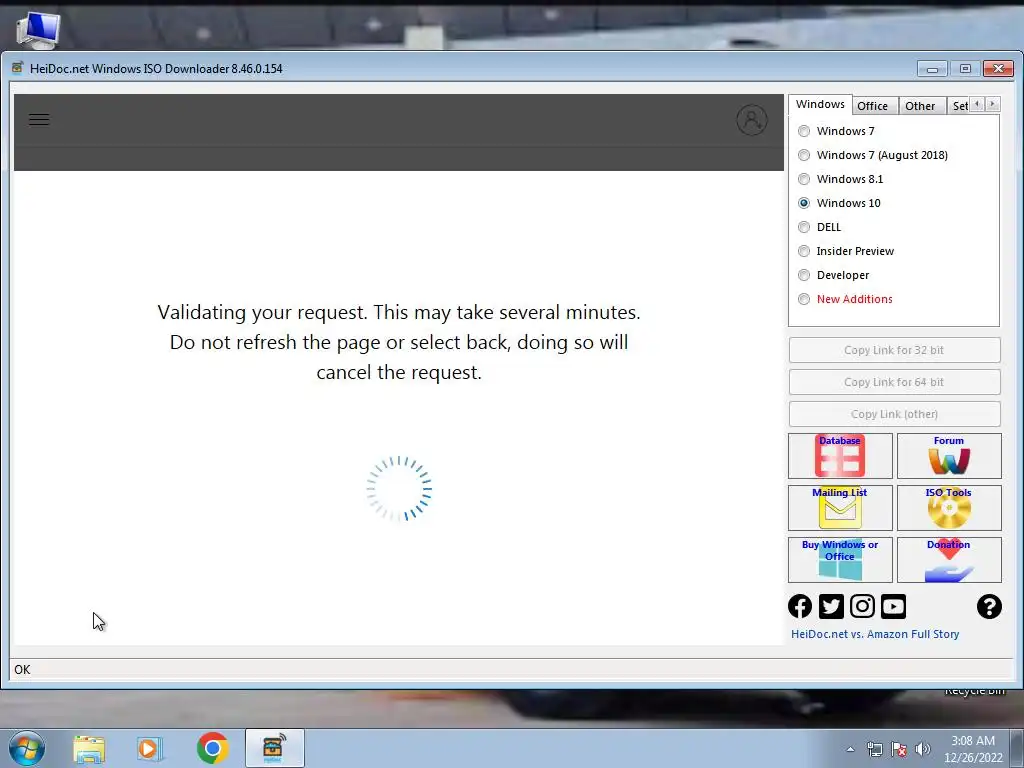Click the taskbar clock showing 3:08 AM

point(973,749)
